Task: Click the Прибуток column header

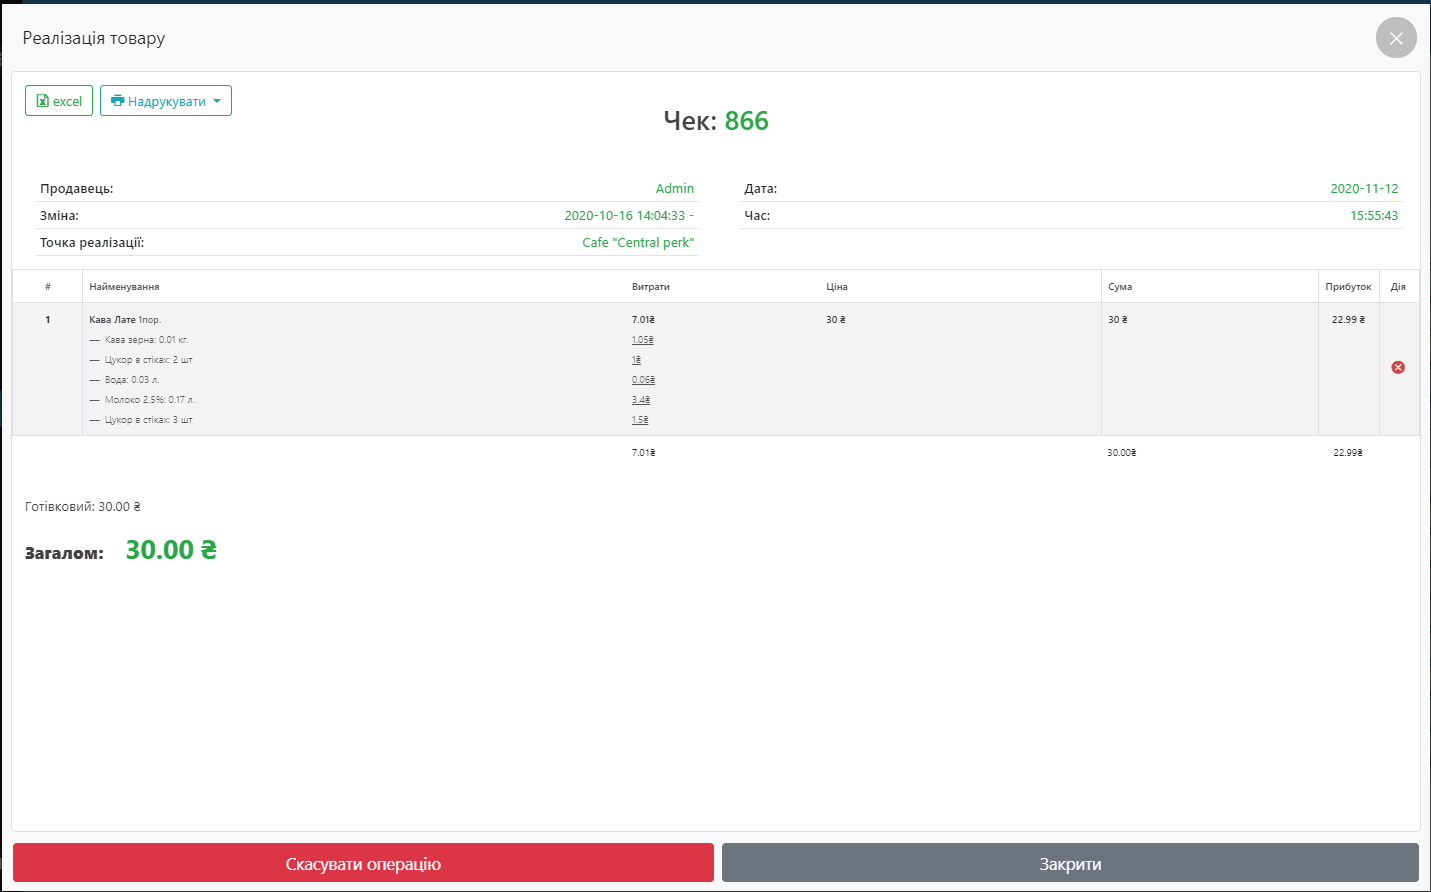Action: point(1348,287)
